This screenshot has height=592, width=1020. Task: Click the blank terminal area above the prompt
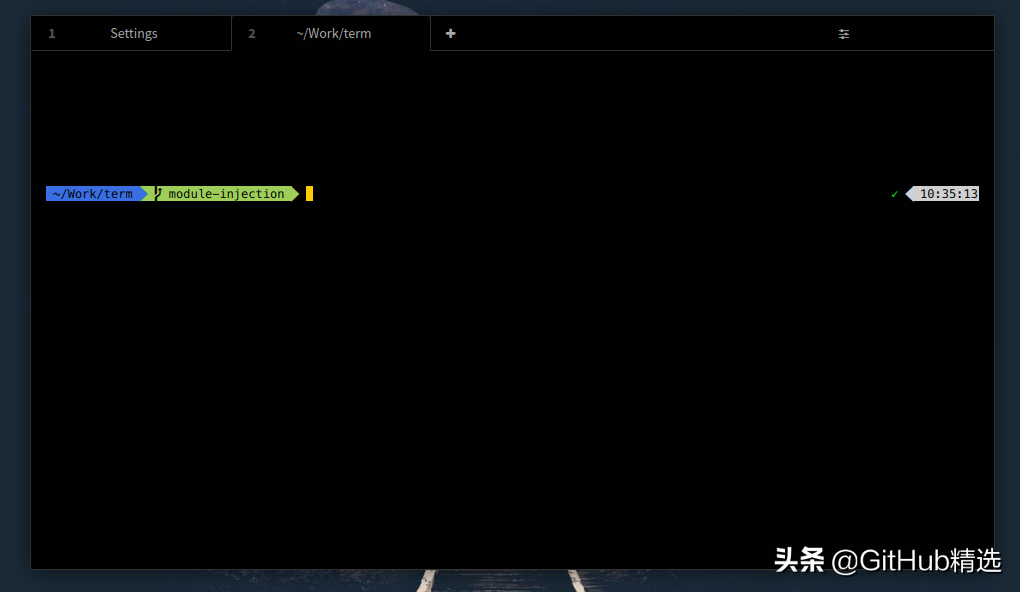click(x=512, y=117)
